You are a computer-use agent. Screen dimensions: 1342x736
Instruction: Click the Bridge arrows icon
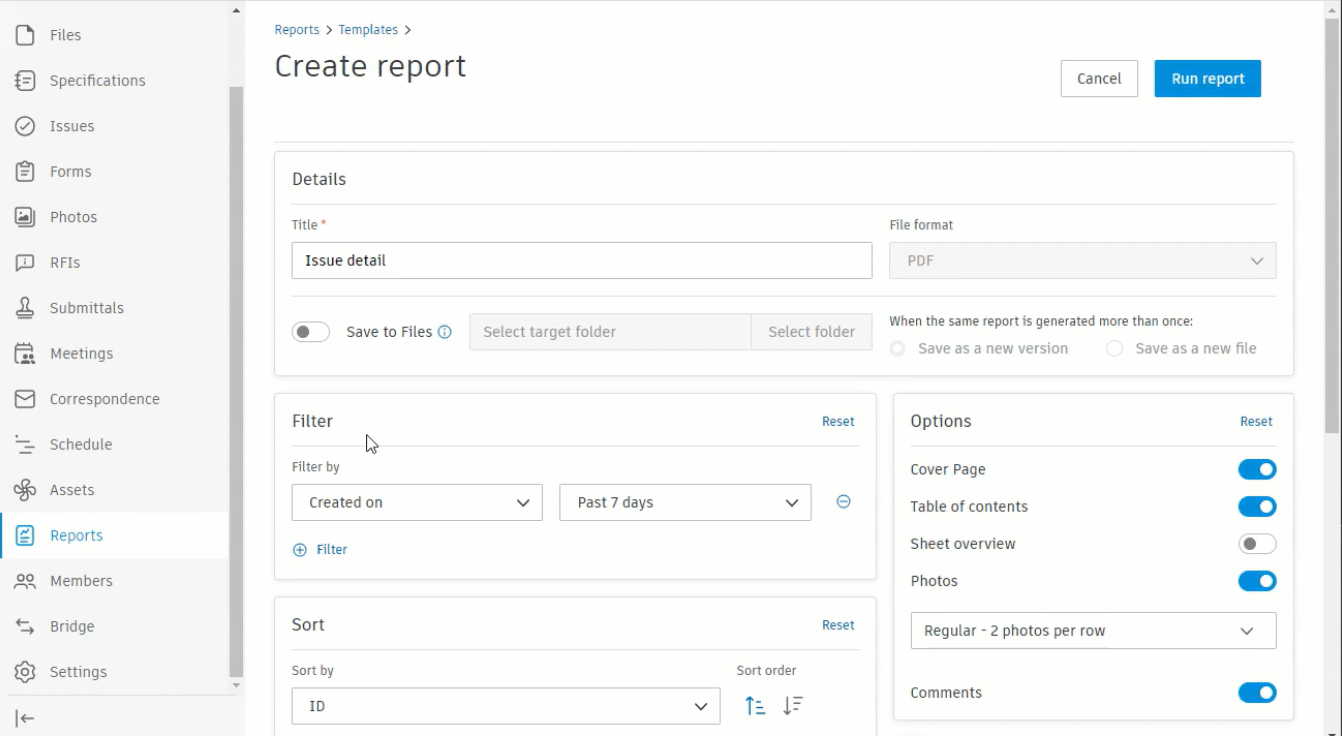point(25,626)
